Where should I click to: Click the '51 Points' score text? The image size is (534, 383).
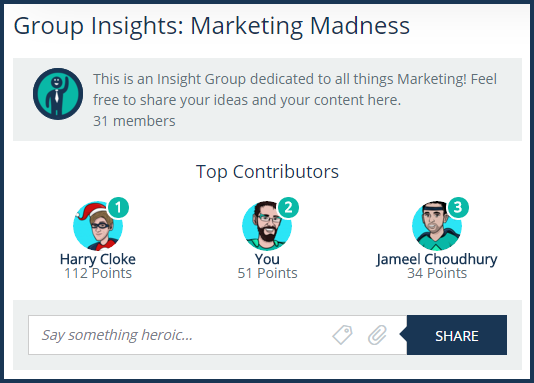click(267, 273)
